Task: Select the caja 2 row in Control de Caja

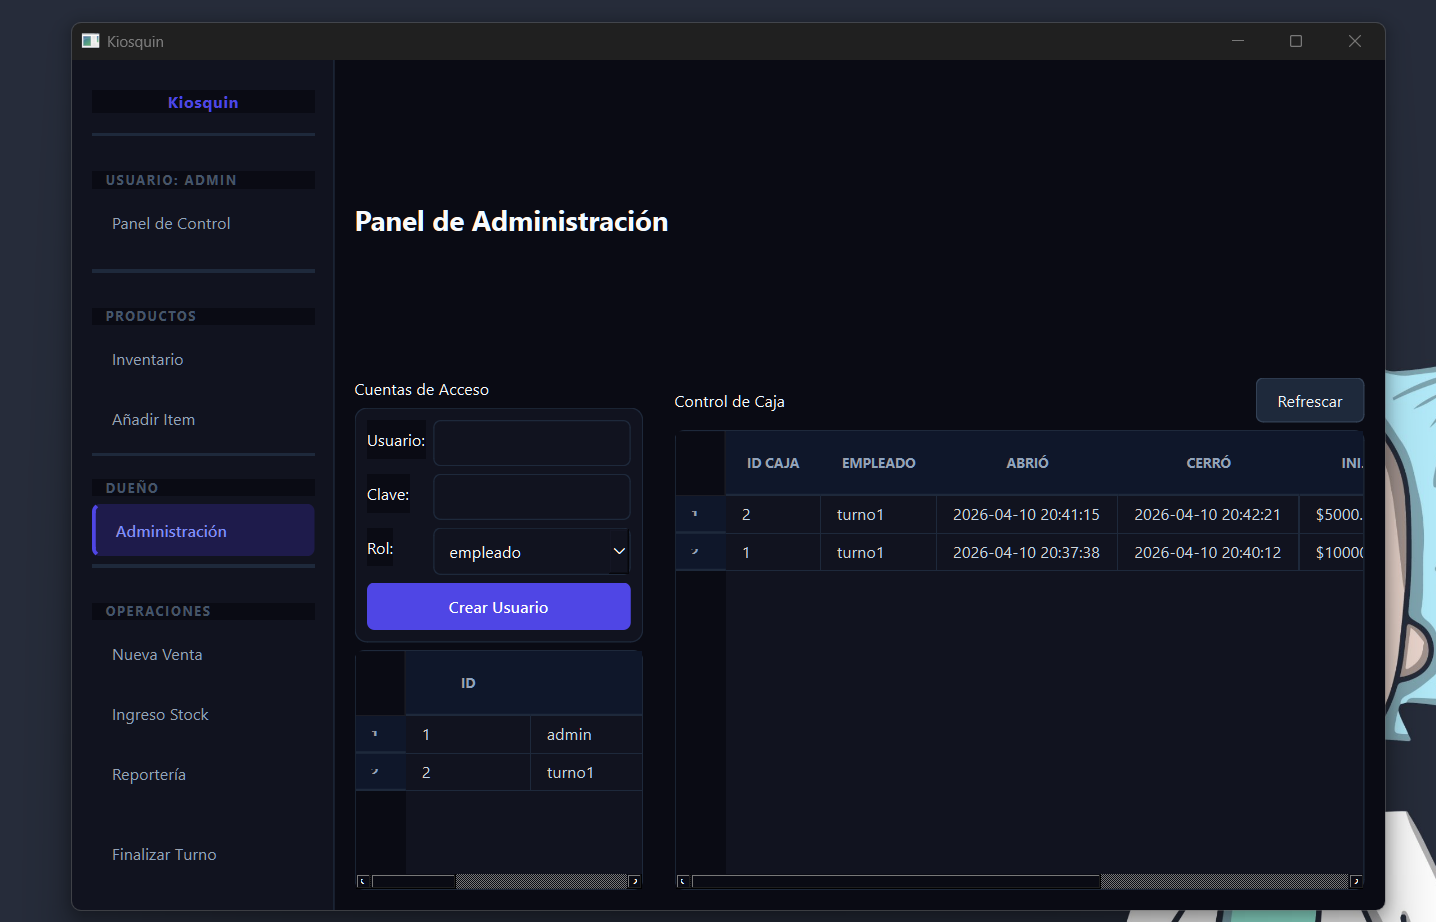Action: (878, 514)
